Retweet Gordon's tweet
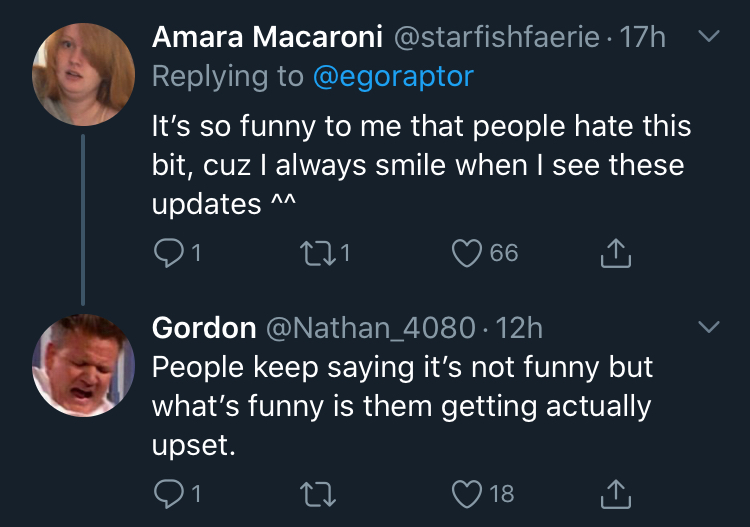This screenshot has width=750, height=527. coord(318,494)
